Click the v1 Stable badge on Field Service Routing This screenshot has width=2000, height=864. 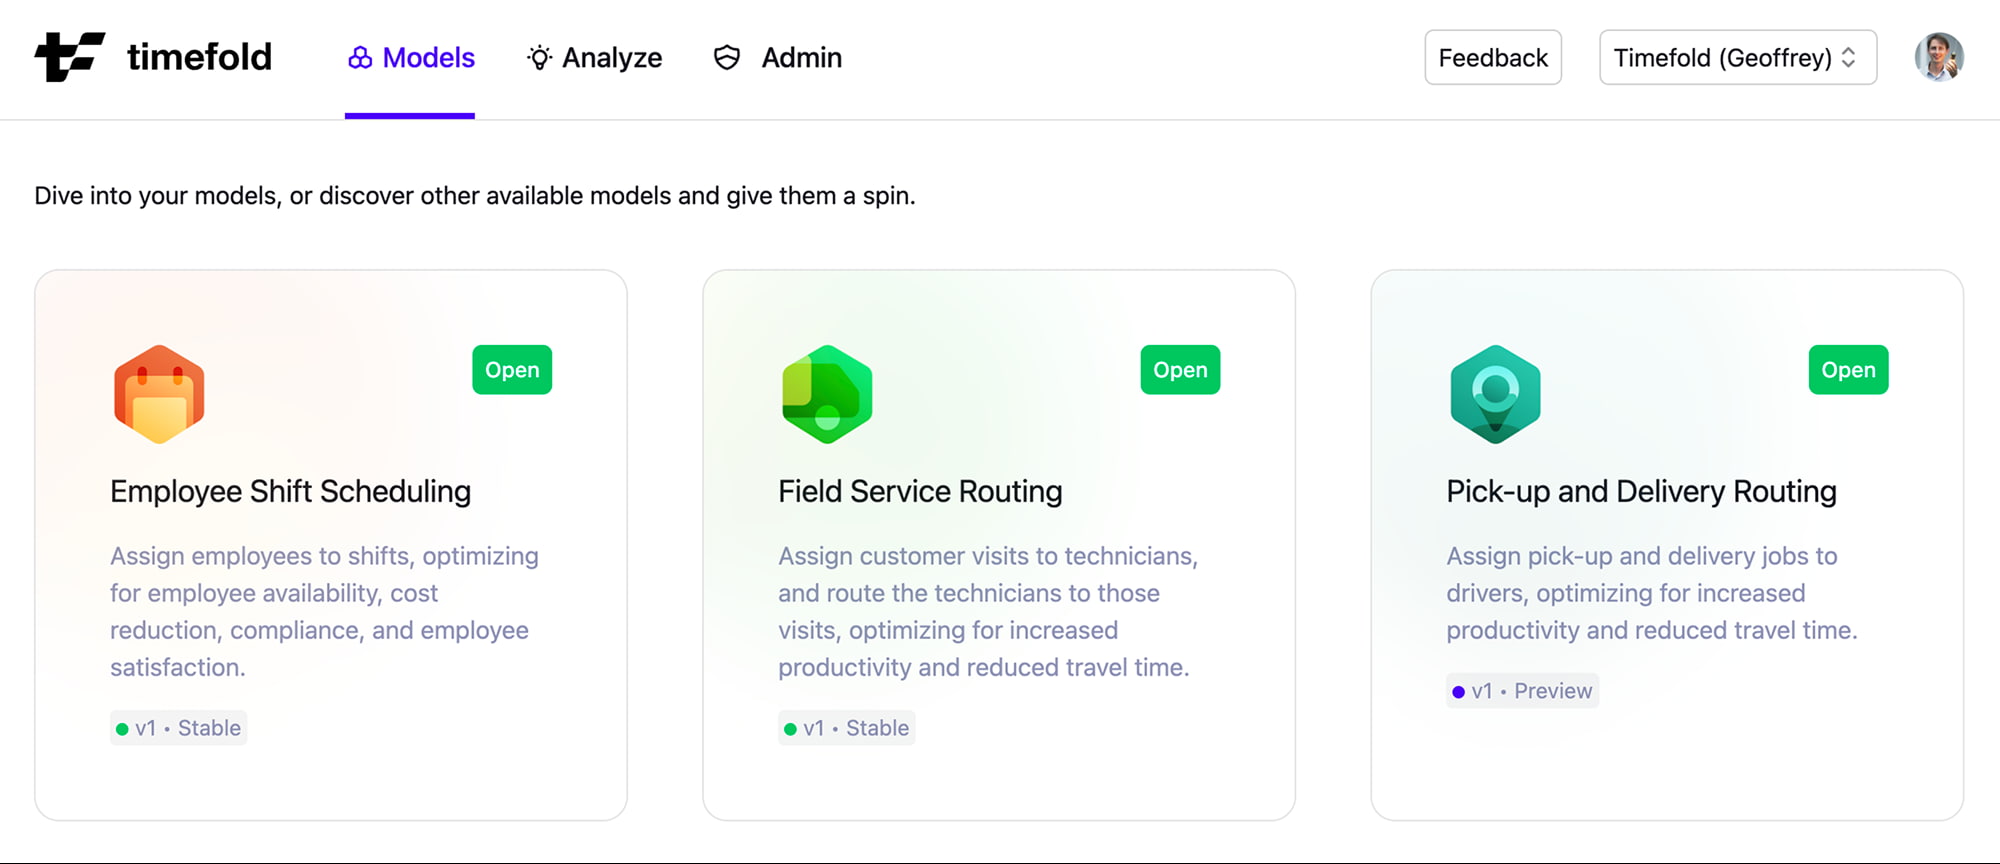click(846, 727)
